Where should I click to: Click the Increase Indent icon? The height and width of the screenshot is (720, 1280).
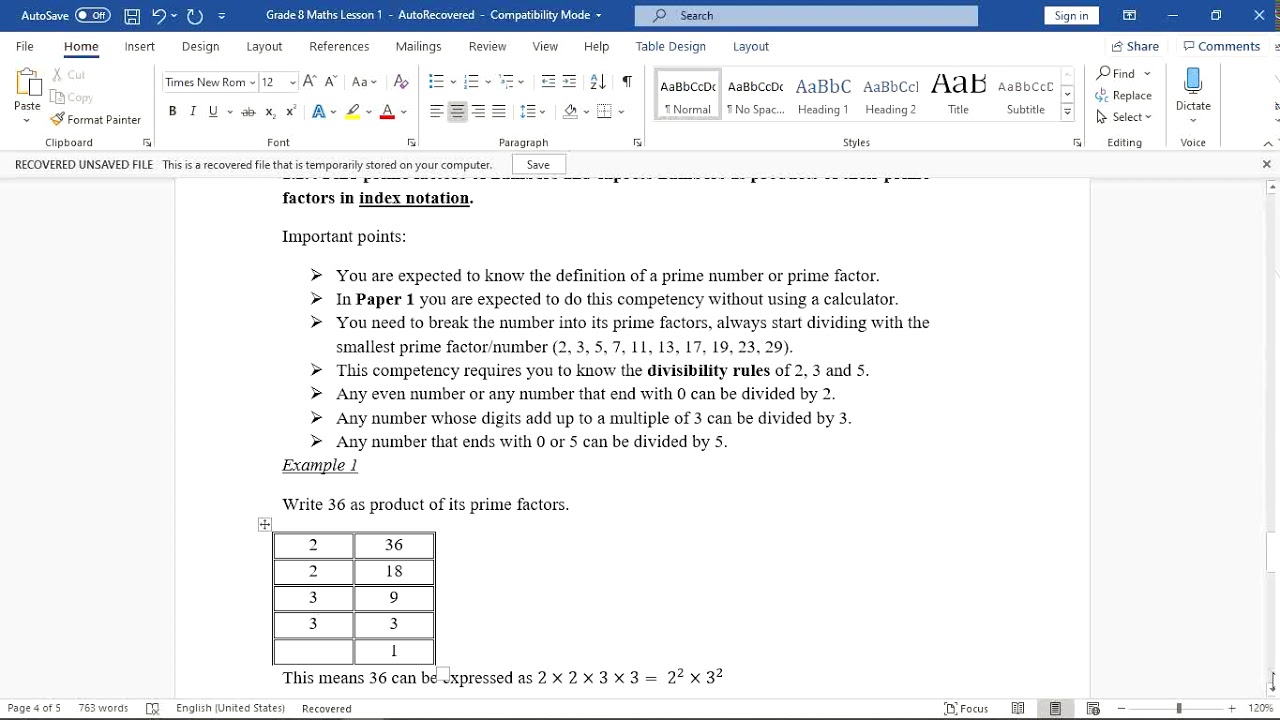(x=569, y=82)
